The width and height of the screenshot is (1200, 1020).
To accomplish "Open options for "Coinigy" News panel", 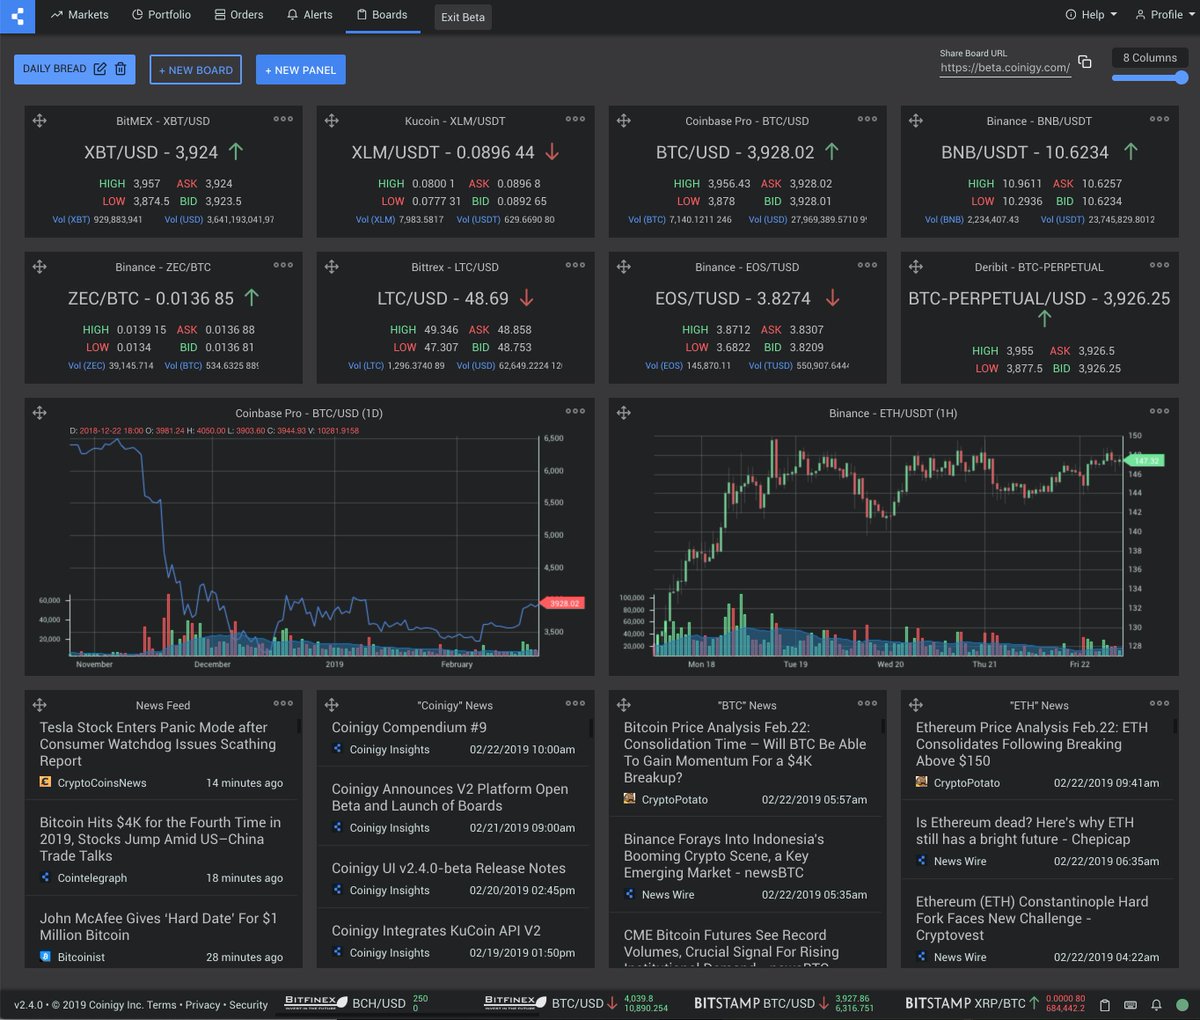I will click(x=575, y=703).
